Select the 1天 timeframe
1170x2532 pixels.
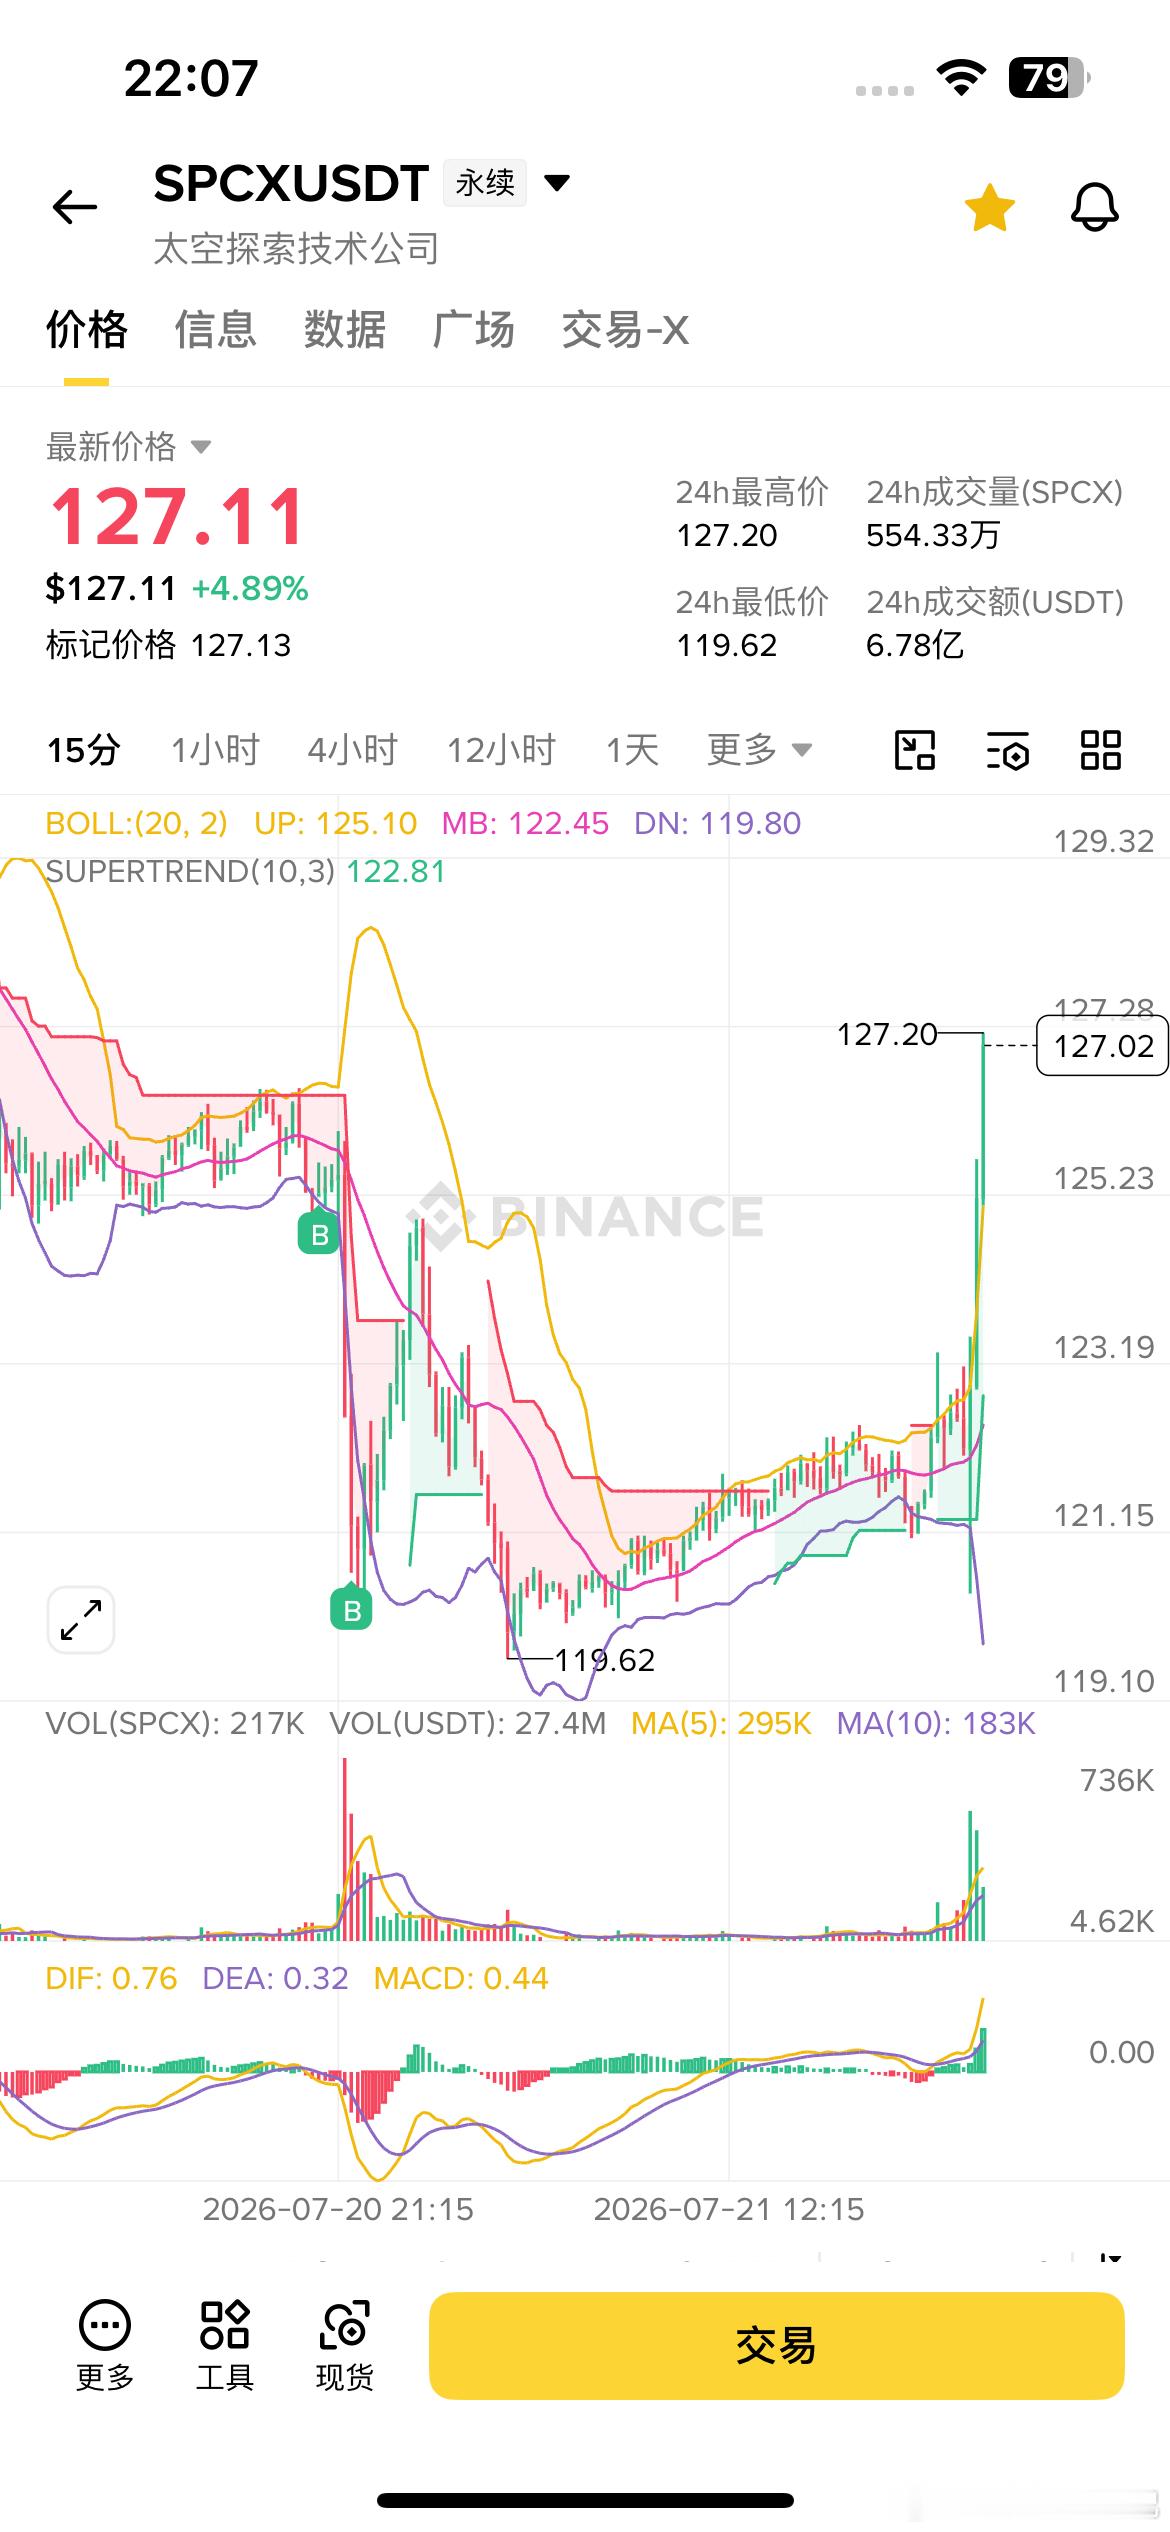[633, 750]
